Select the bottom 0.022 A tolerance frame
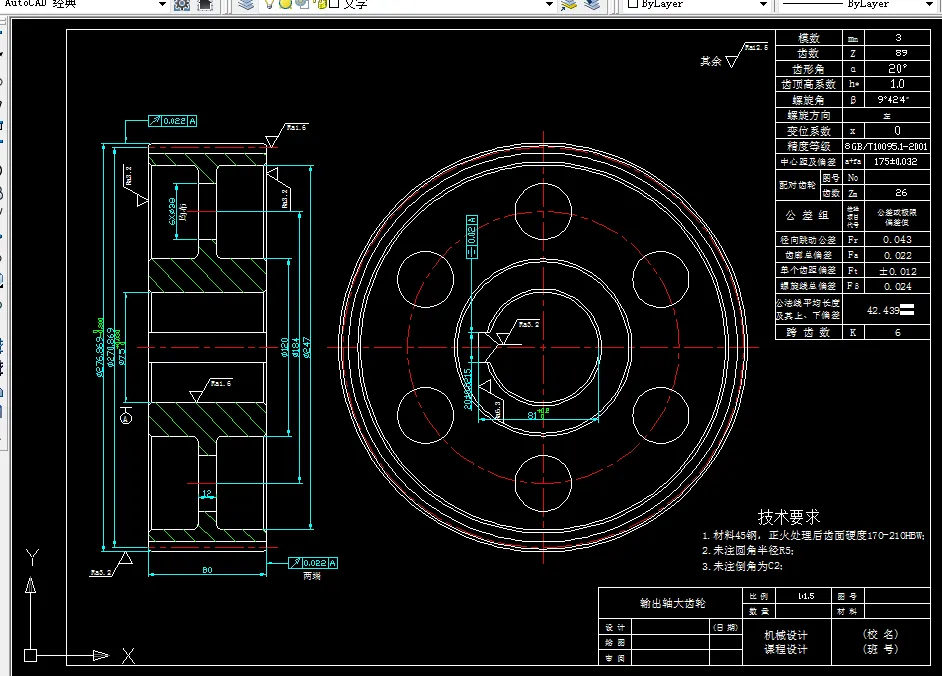Image resolution: width=942 pixels, height=676 pixels. pos(313,563)
